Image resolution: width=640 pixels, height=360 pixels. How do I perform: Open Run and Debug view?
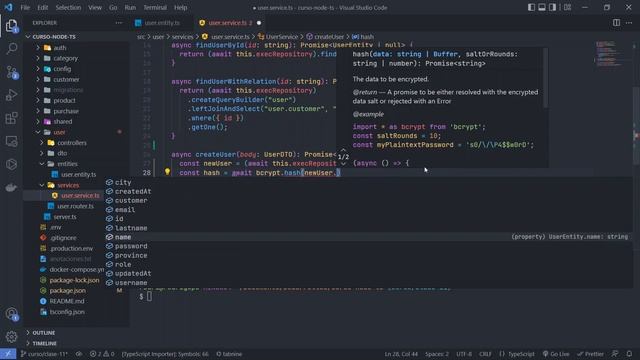click(11, 95)
